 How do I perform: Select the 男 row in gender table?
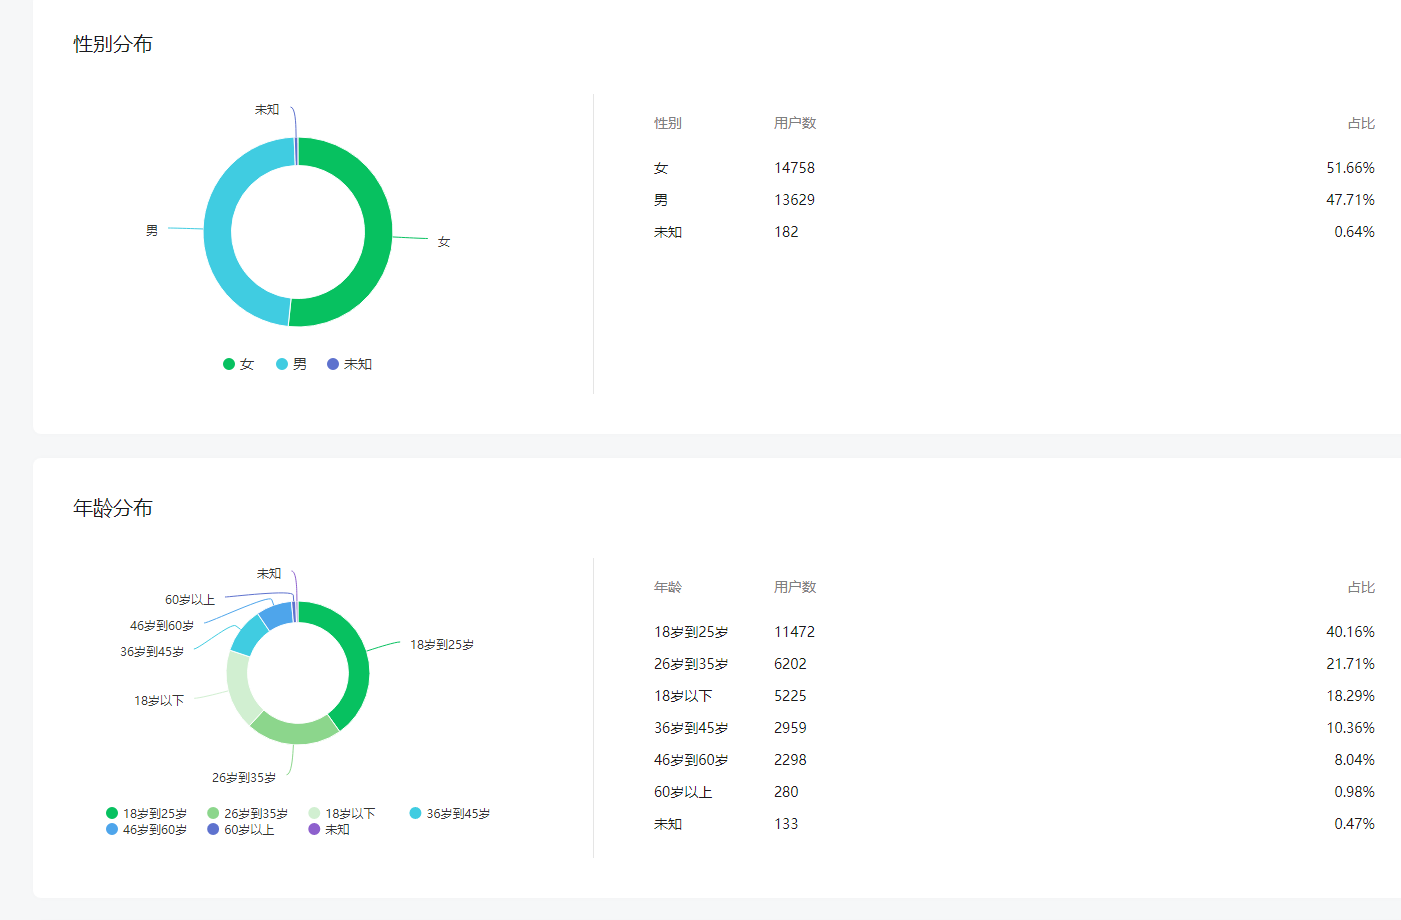pos(1014,200)
